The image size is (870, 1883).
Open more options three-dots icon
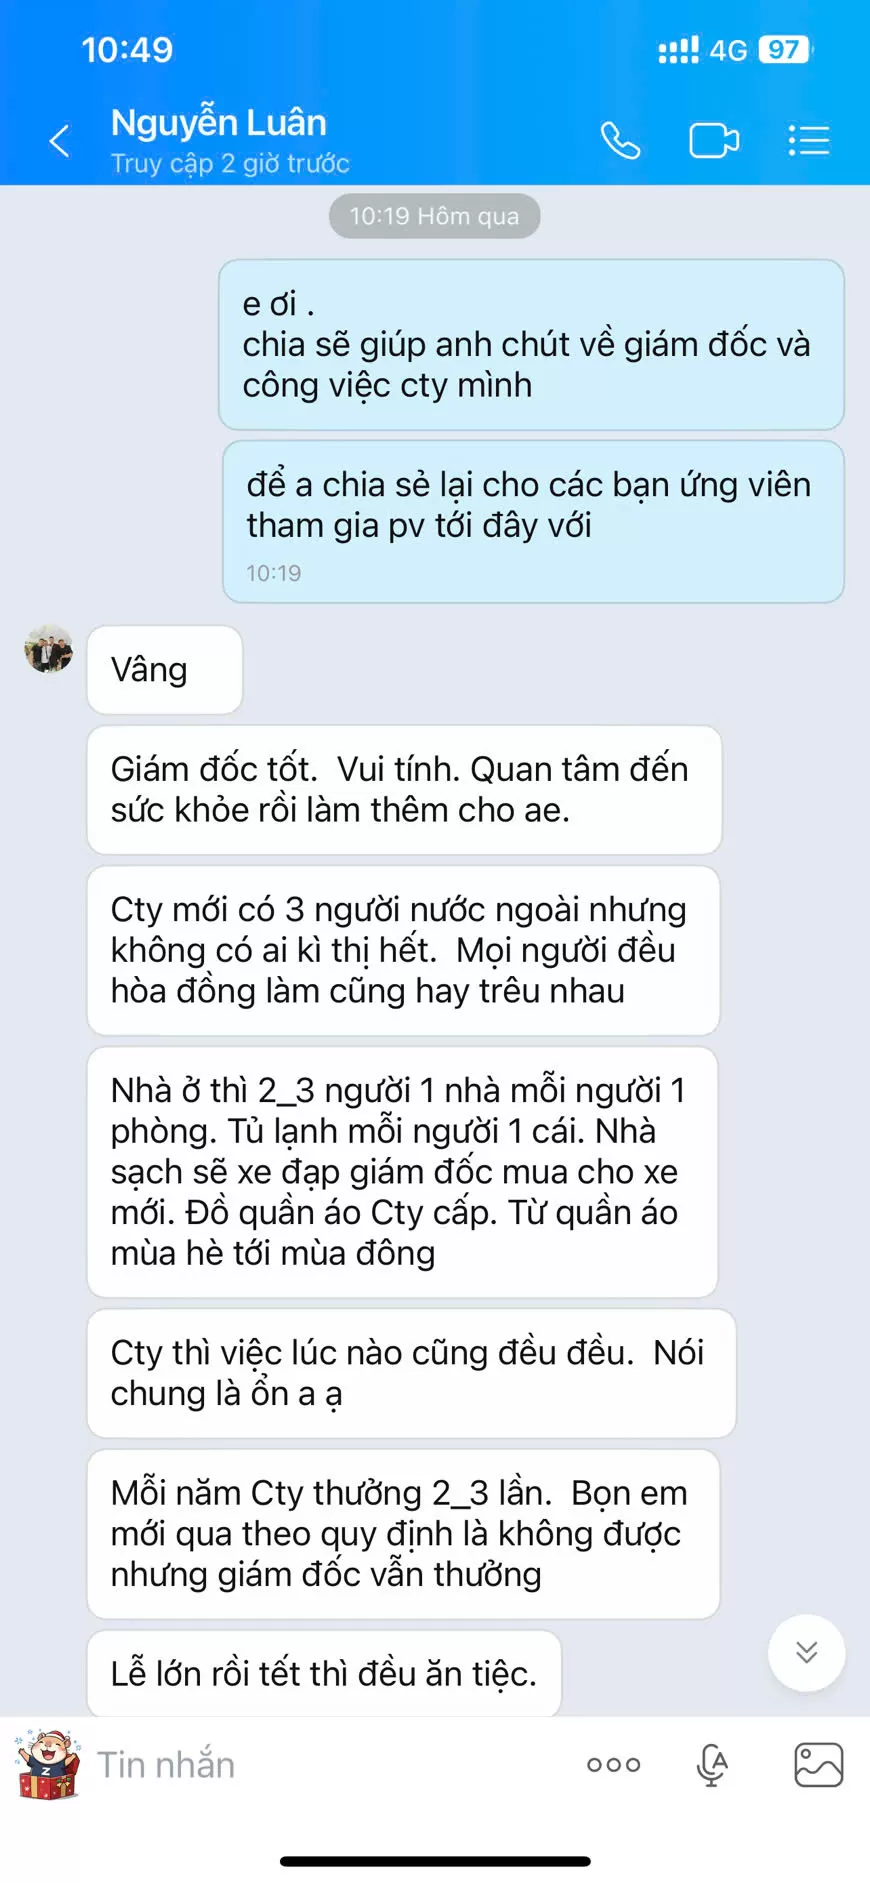[x=613, y=1765]
